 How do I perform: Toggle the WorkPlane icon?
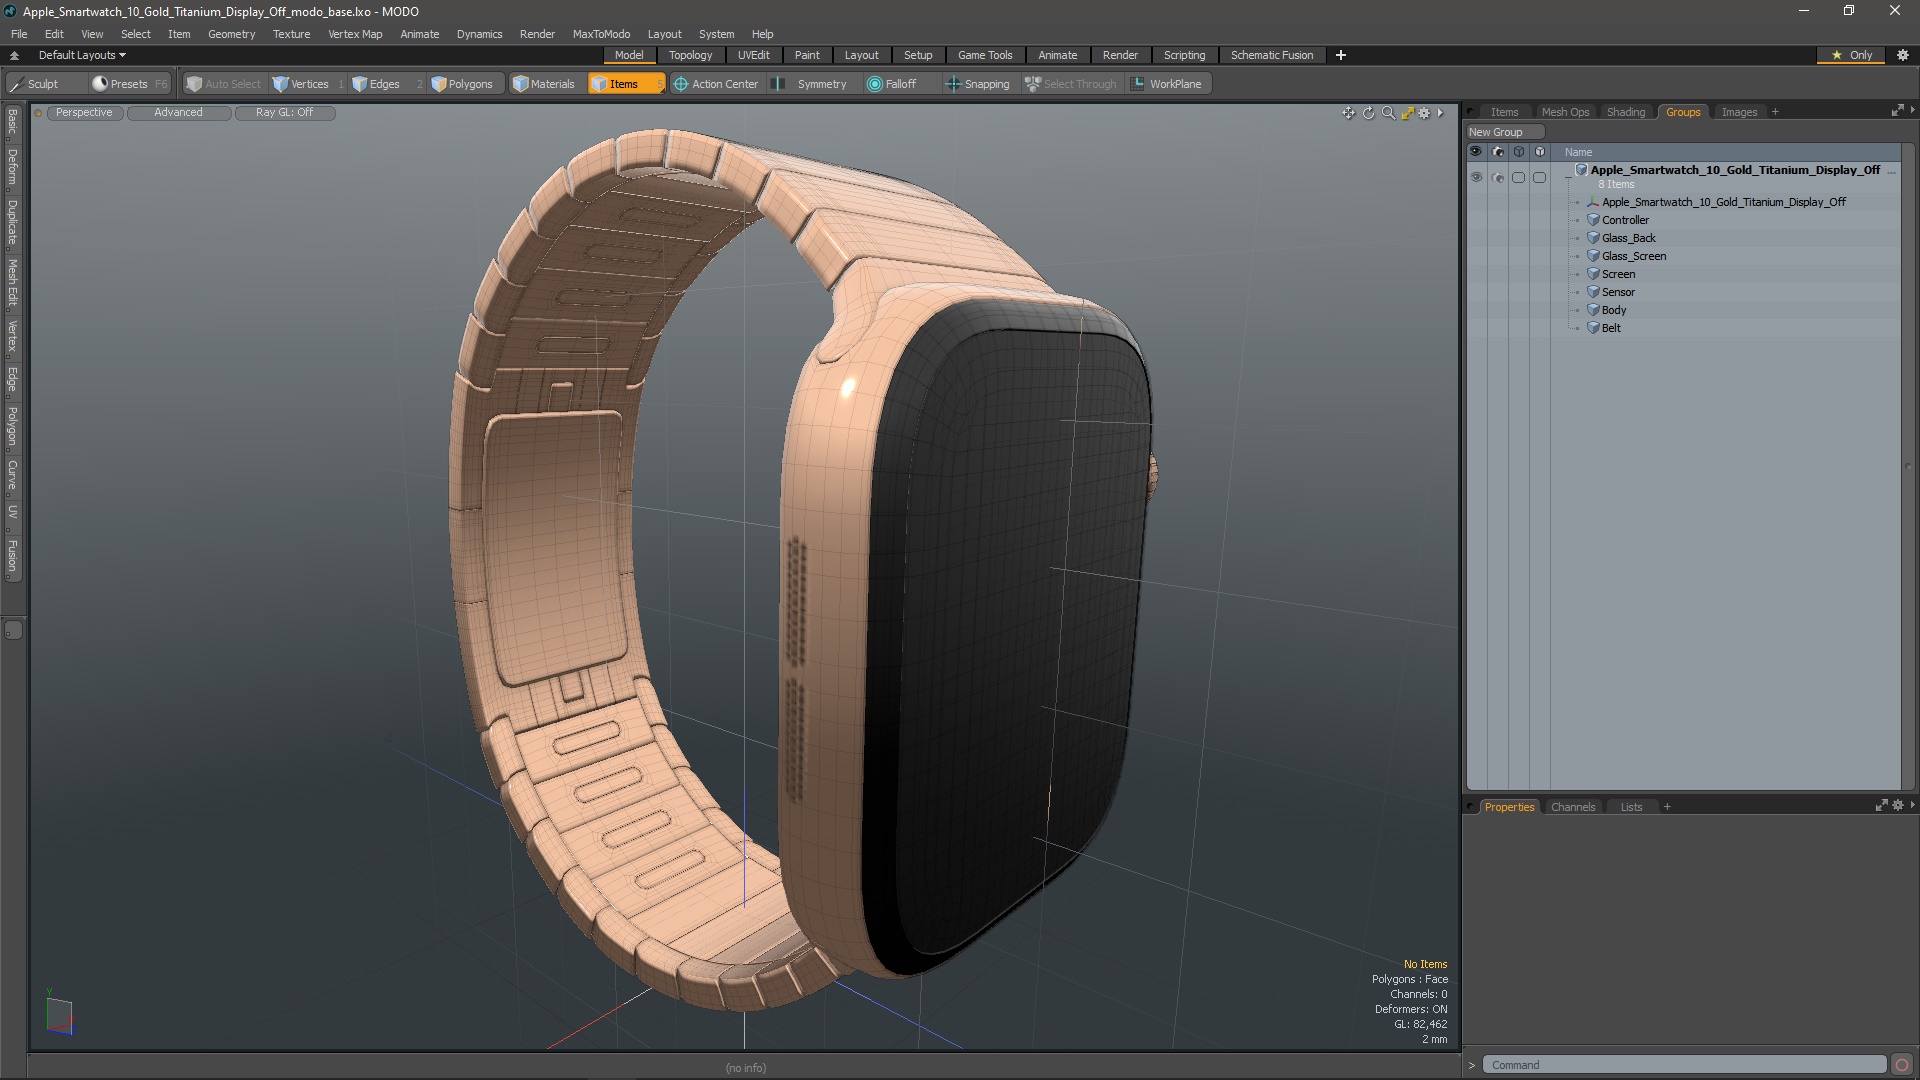pos(1138,84)
